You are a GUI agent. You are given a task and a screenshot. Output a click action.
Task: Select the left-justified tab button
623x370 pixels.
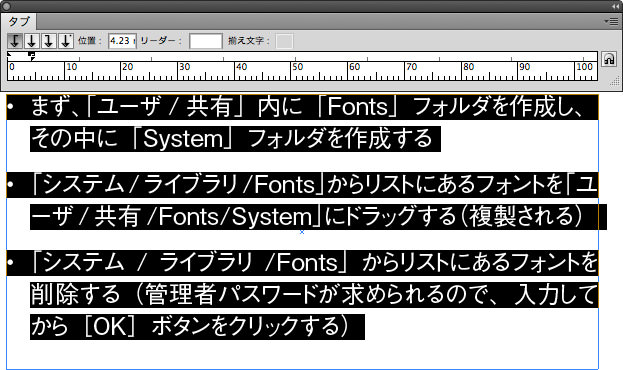coord(15,41)
